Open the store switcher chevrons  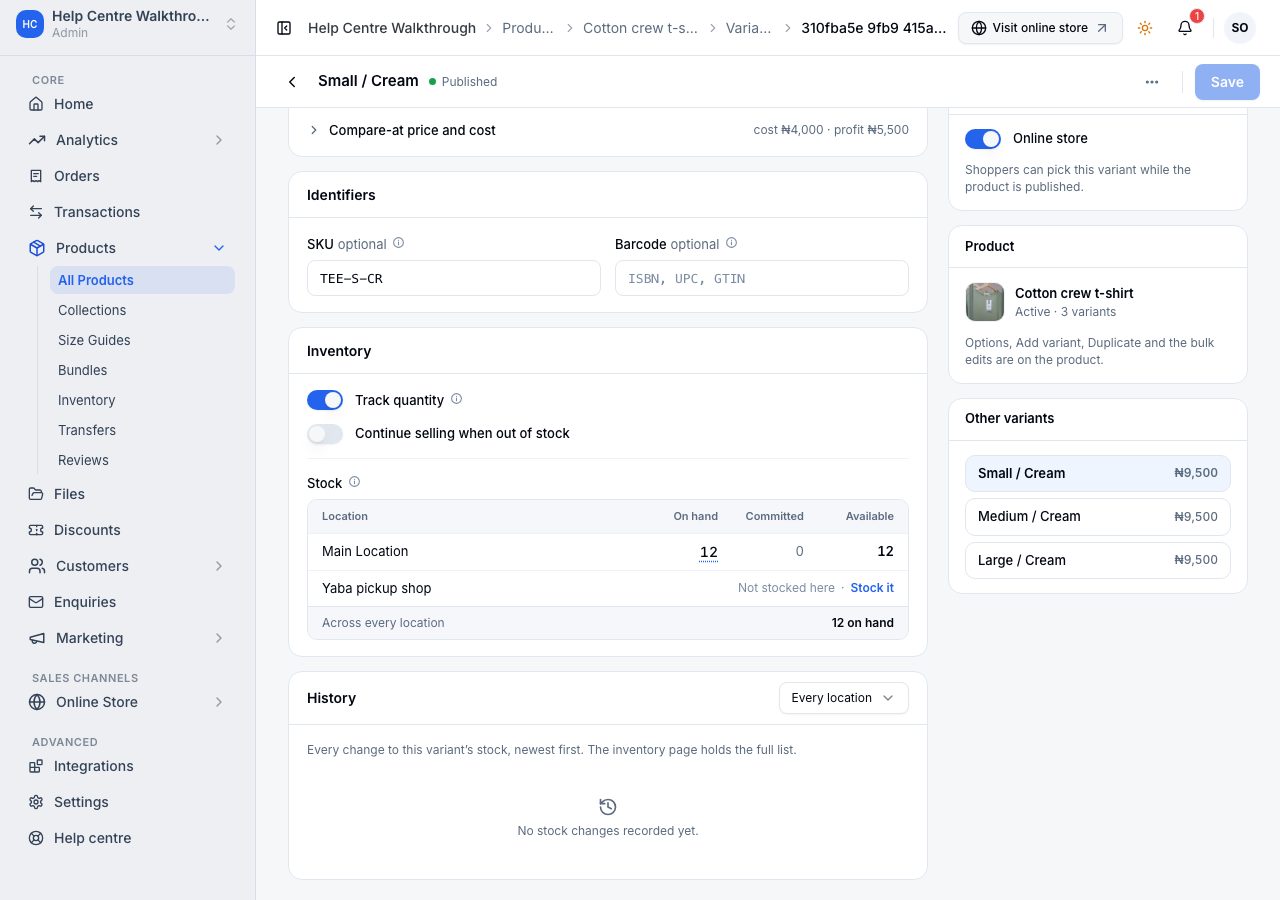click(231, 24)
